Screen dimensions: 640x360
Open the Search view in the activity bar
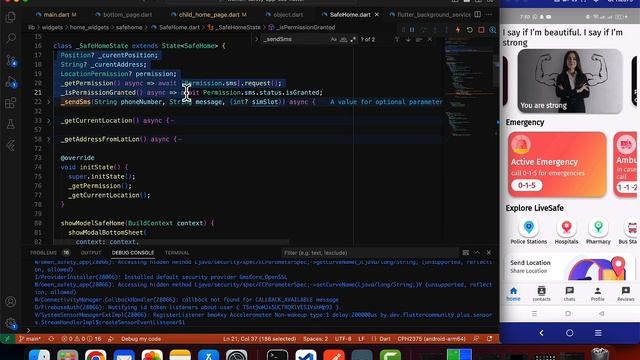pyautogui.click(x=11, y=38)
